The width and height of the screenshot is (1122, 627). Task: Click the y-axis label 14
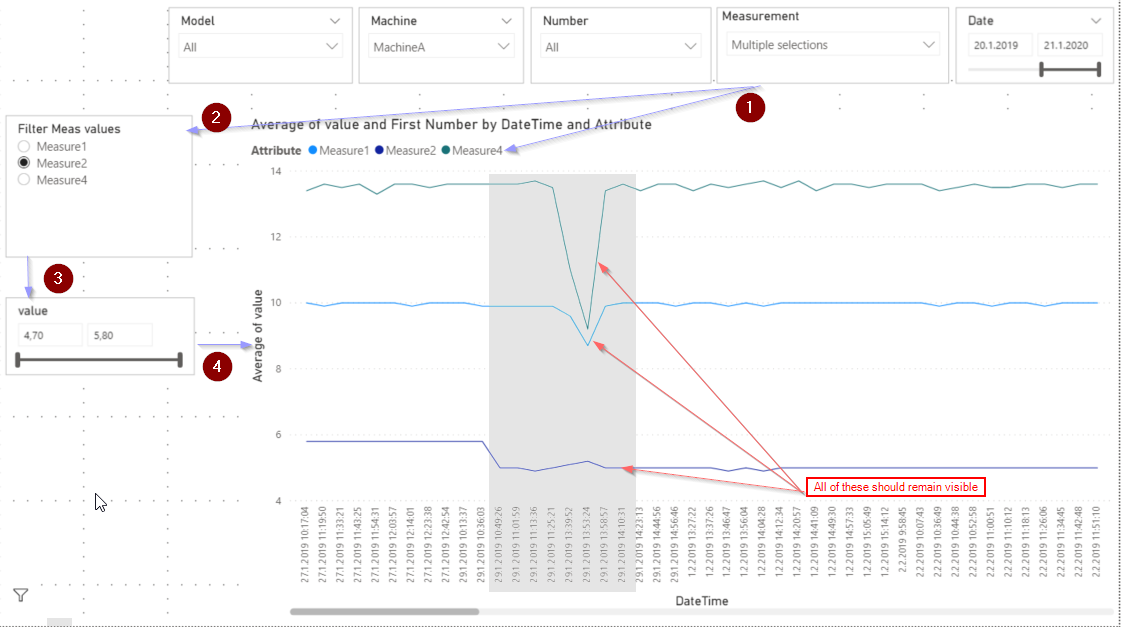point(275,171)
